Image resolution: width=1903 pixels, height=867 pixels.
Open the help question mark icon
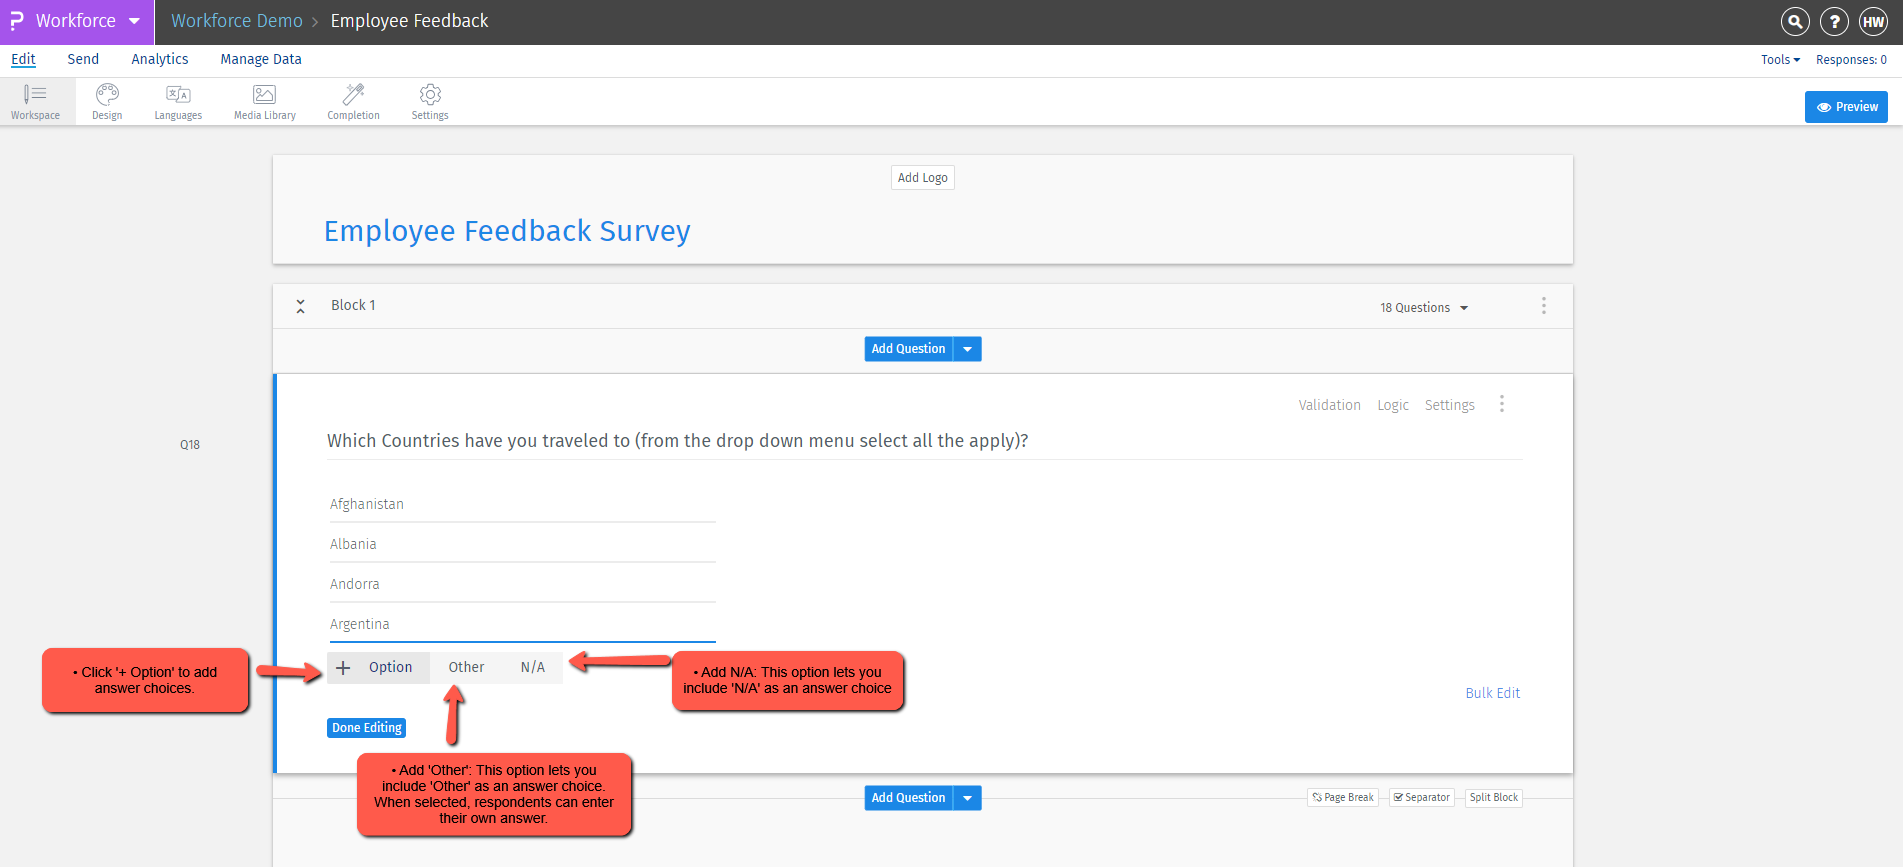pos(1834,21)
